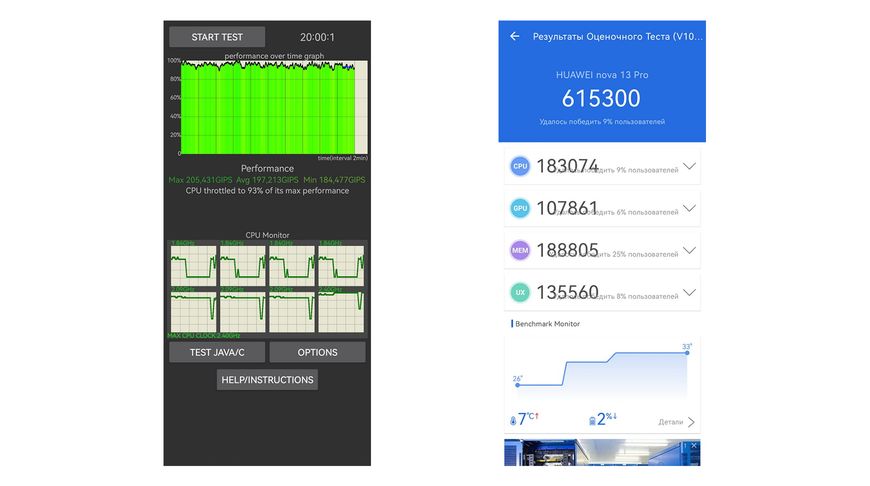Click total score 615300

point(601,99)
